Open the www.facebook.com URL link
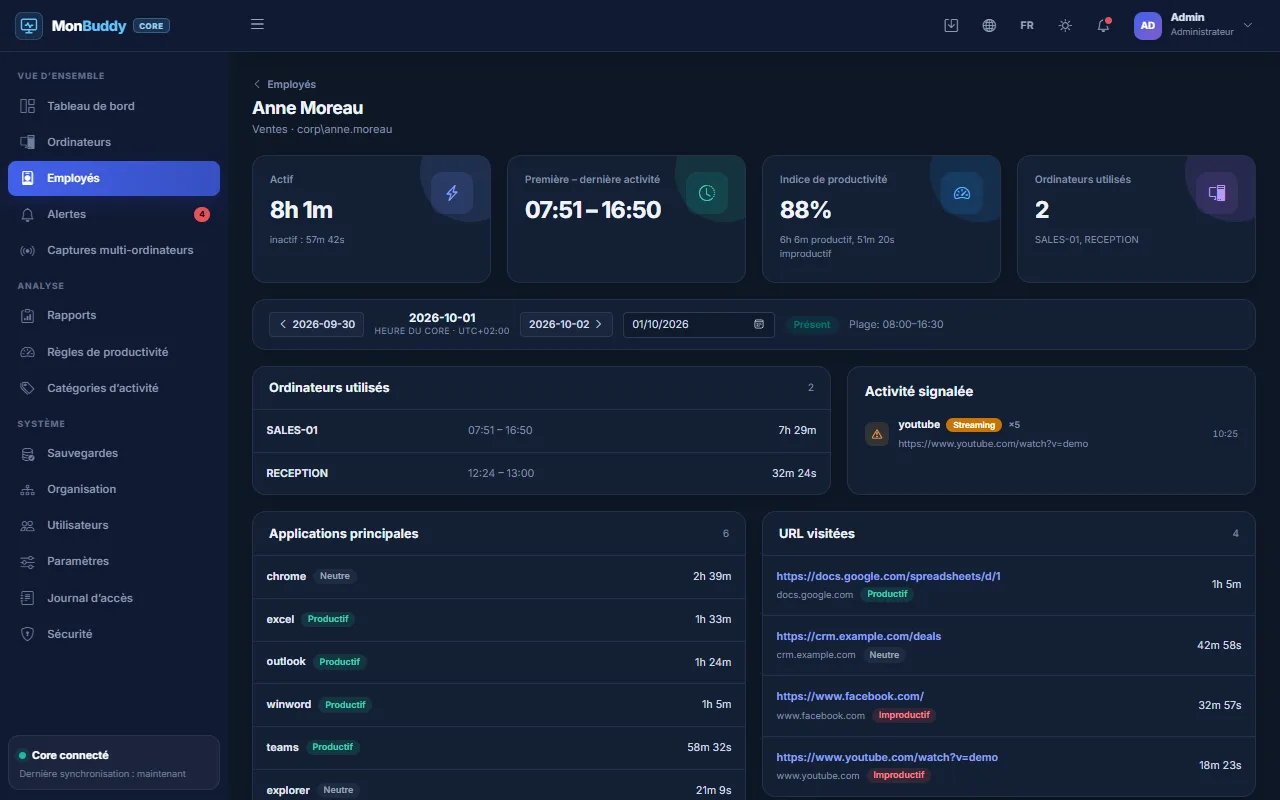 pyautogui.click(x=850, y=696)
